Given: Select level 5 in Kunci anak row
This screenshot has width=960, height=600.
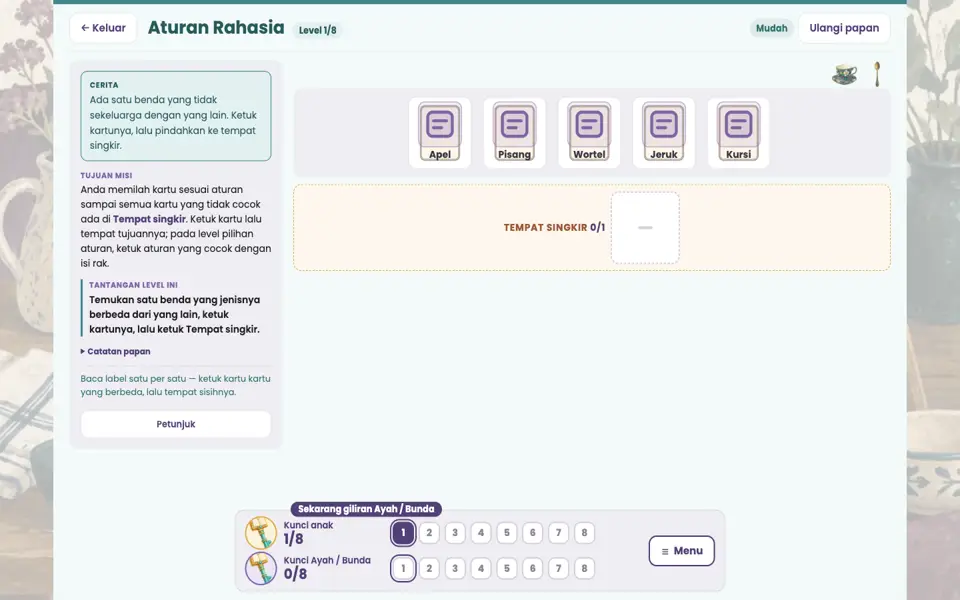Looking at the screenshot, I should click(x=507, y=533).
